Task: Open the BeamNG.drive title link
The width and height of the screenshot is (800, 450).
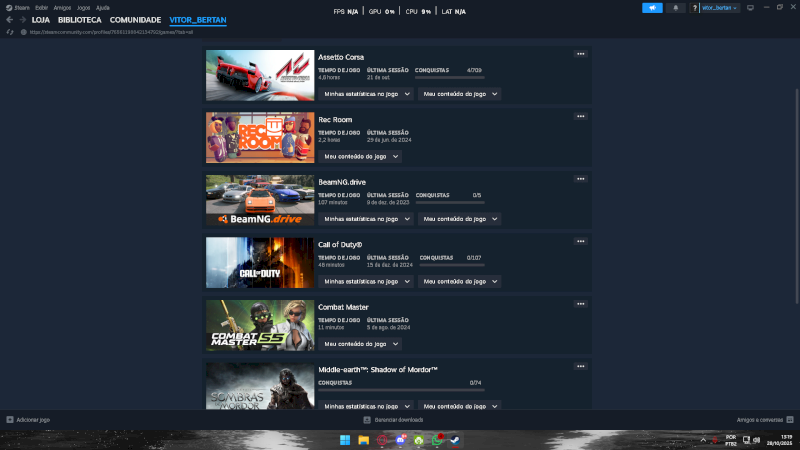Action: 342,182
